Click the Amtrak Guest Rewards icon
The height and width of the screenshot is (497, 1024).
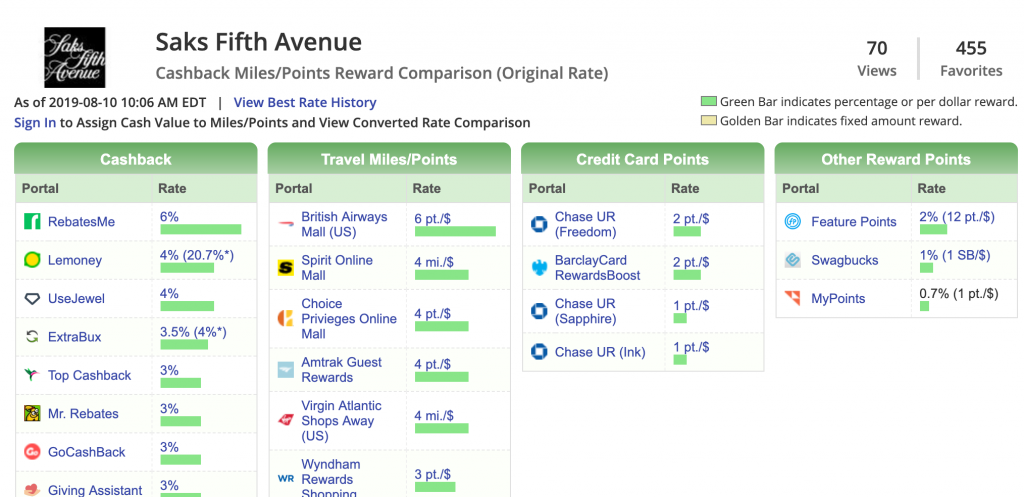point(285,370)
